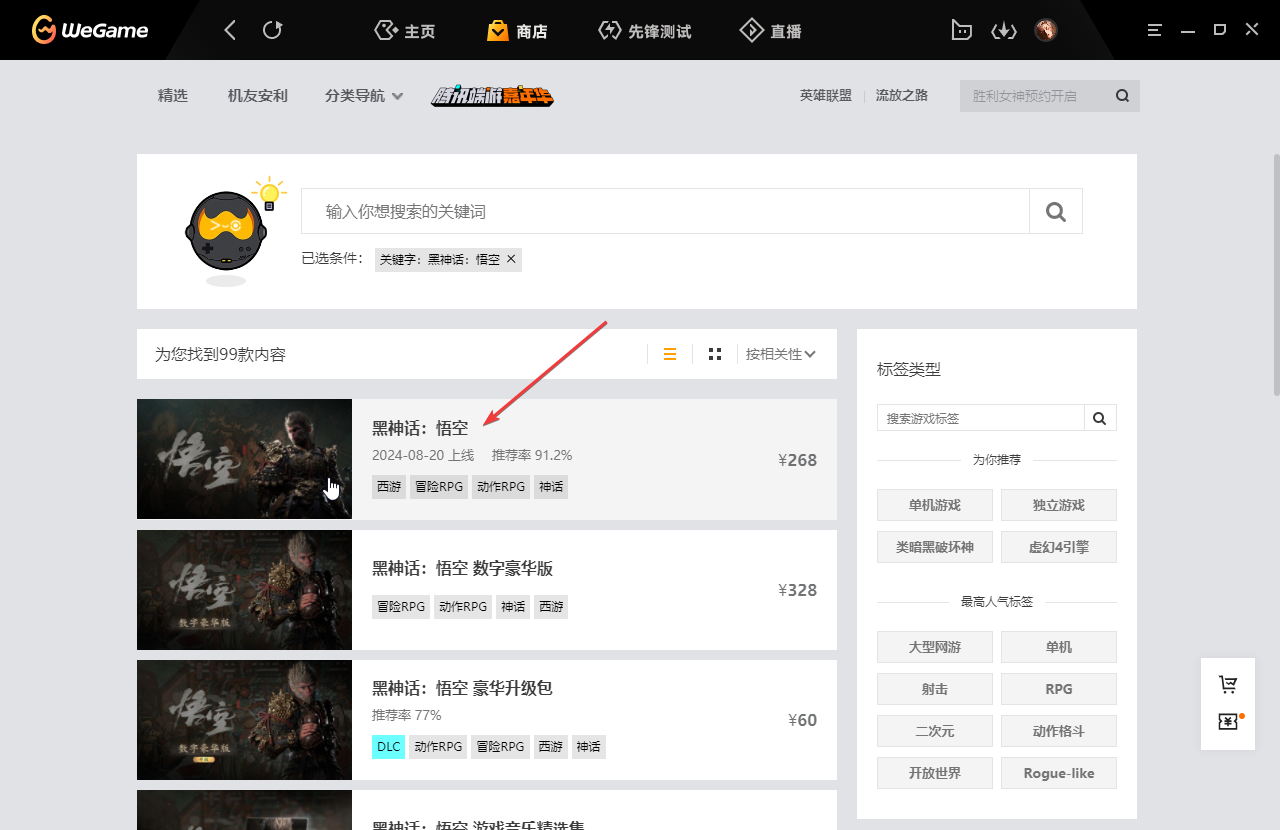1280x830 pixels.
Task: Expand the 按相关性 sort dropdown
Action: [x=781, y=354]
